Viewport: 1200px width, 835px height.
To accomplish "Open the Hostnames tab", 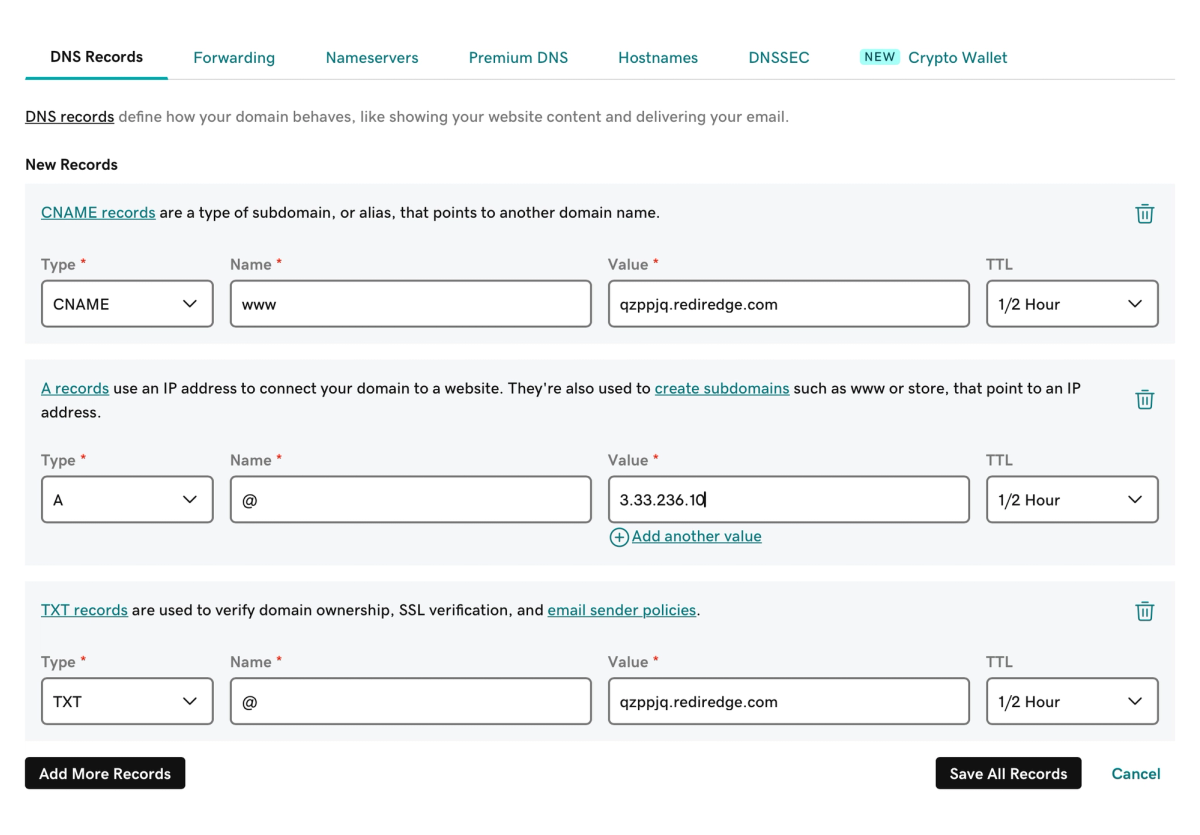I will pyautogui.click(x=658, y=58).
